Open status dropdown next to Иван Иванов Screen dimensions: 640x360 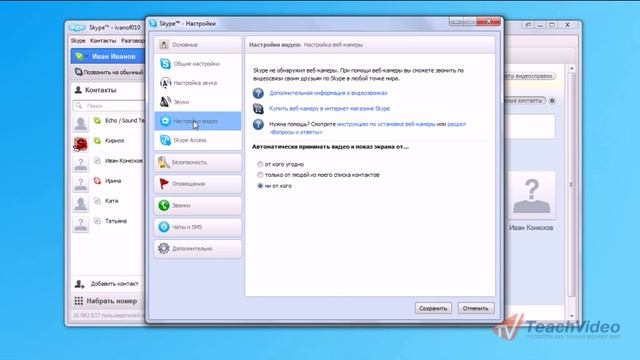[80, 56]
